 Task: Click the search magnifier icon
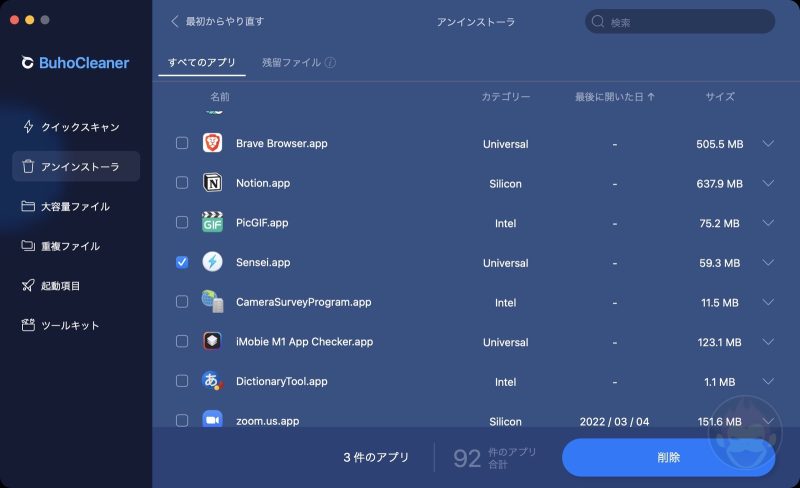[x=597, y=22]
